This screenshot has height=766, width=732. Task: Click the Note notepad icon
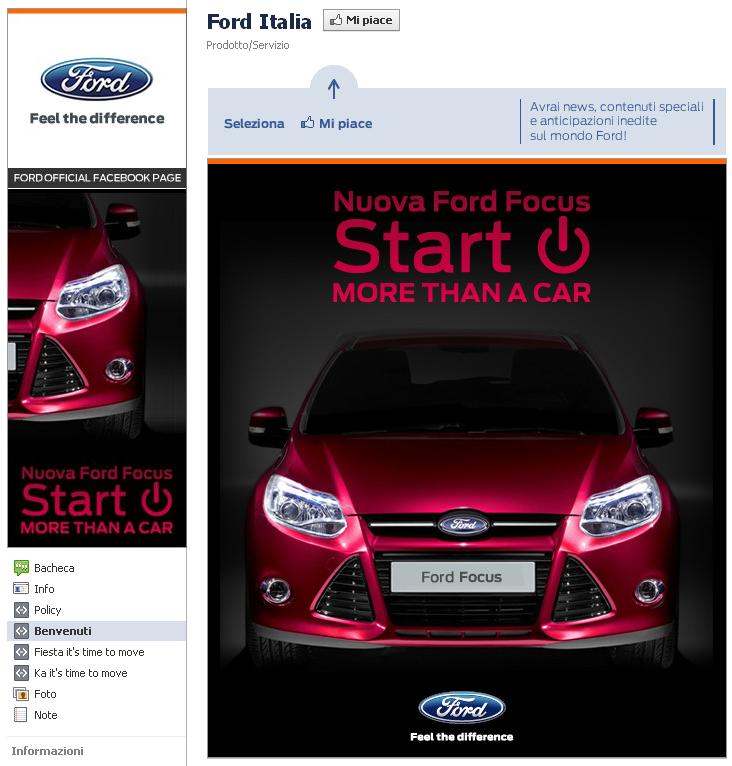(x=21, y=715)
